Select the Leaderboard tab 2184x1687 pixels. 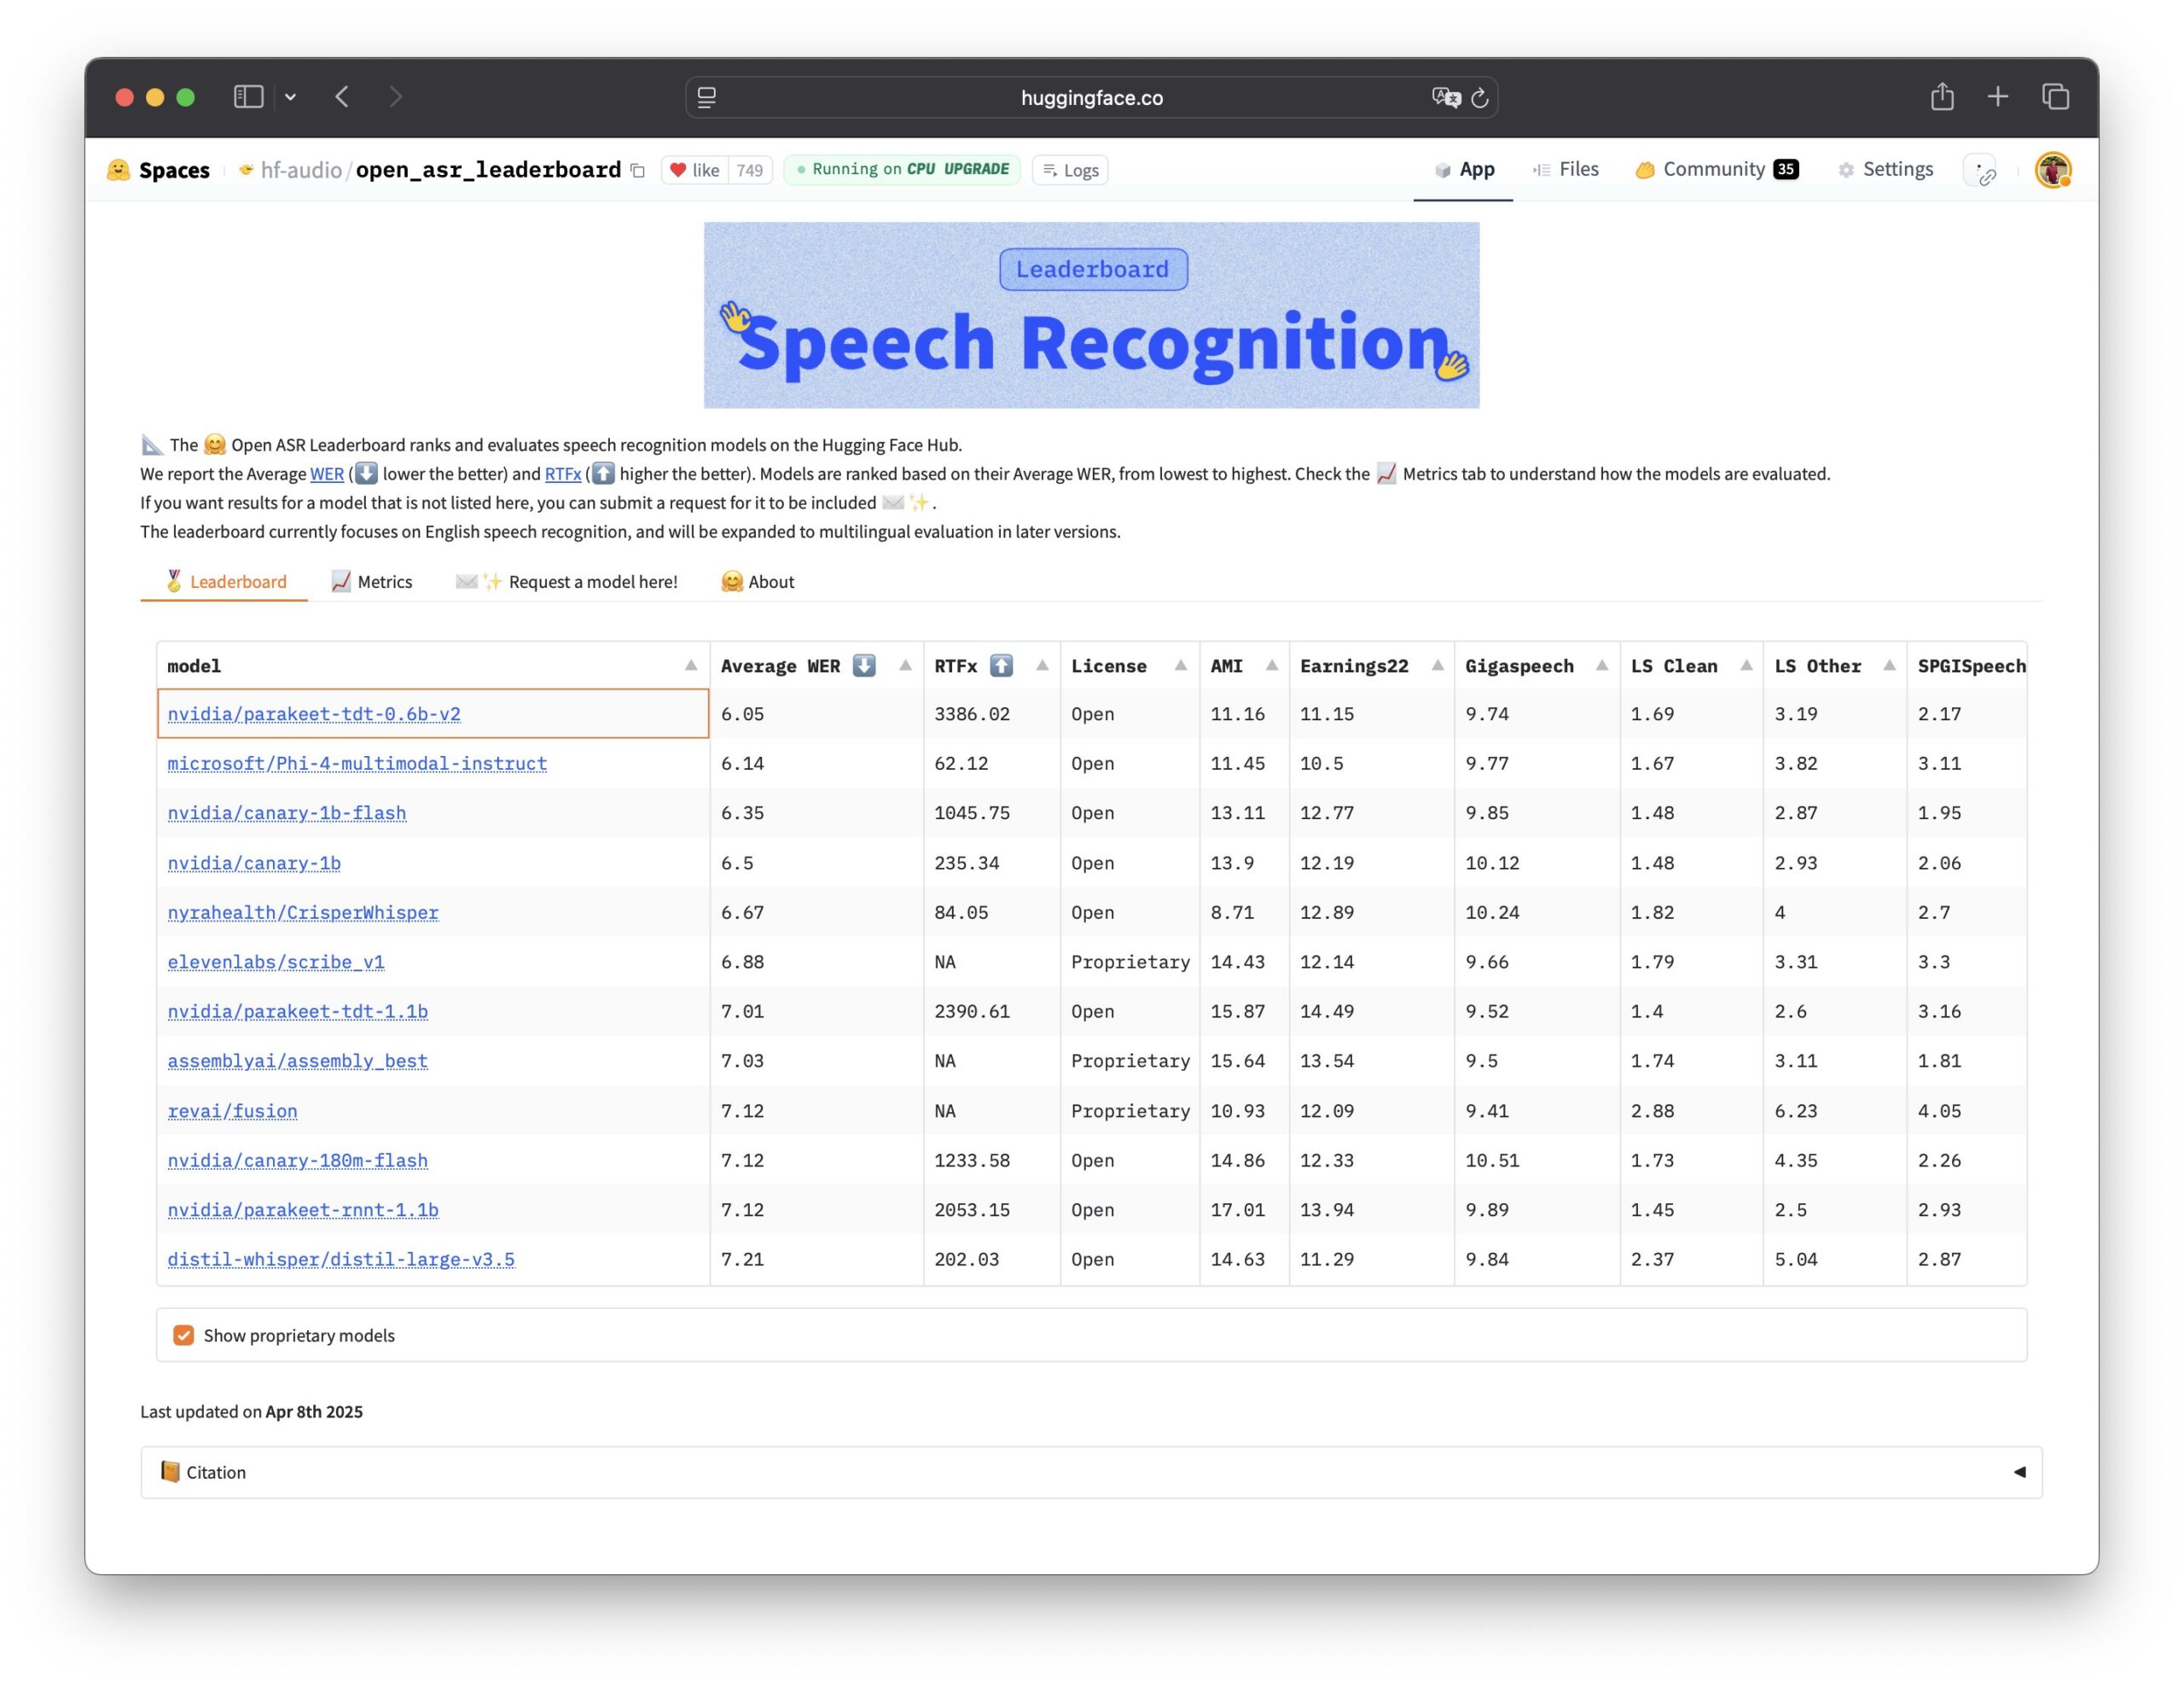pos(225,582)
